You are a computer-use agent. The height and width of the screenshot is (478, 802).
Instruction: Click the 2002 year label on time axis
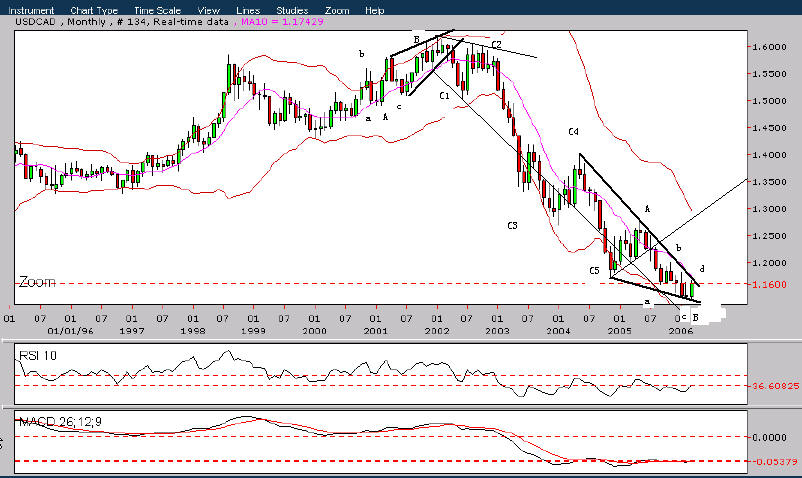tap(437, 331)
